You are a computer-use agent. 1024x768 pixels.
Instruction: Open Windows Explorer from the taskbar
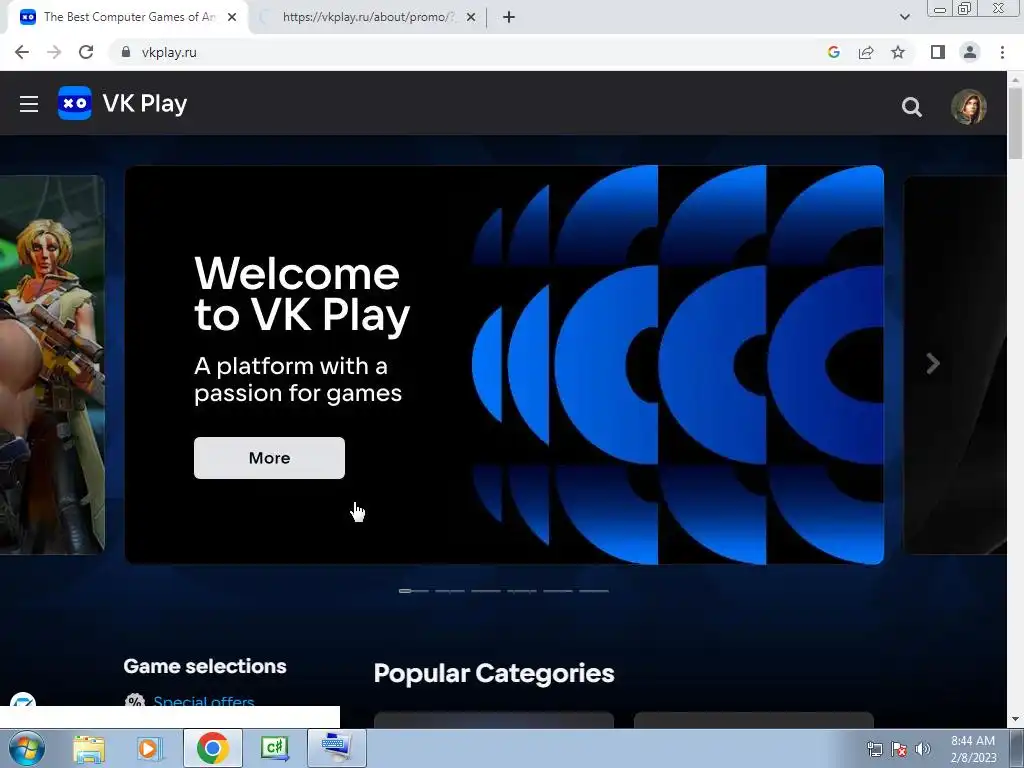coord(89,748)
